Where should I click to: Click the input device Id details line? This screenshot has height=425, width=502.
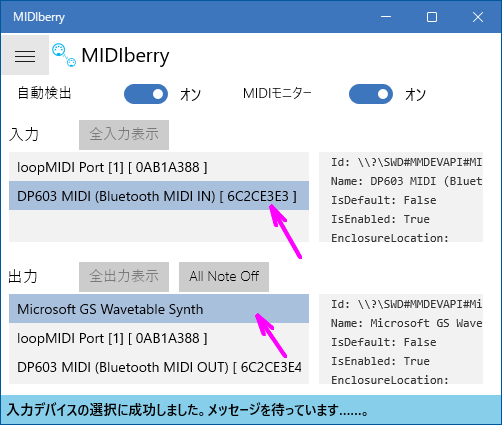406,162
